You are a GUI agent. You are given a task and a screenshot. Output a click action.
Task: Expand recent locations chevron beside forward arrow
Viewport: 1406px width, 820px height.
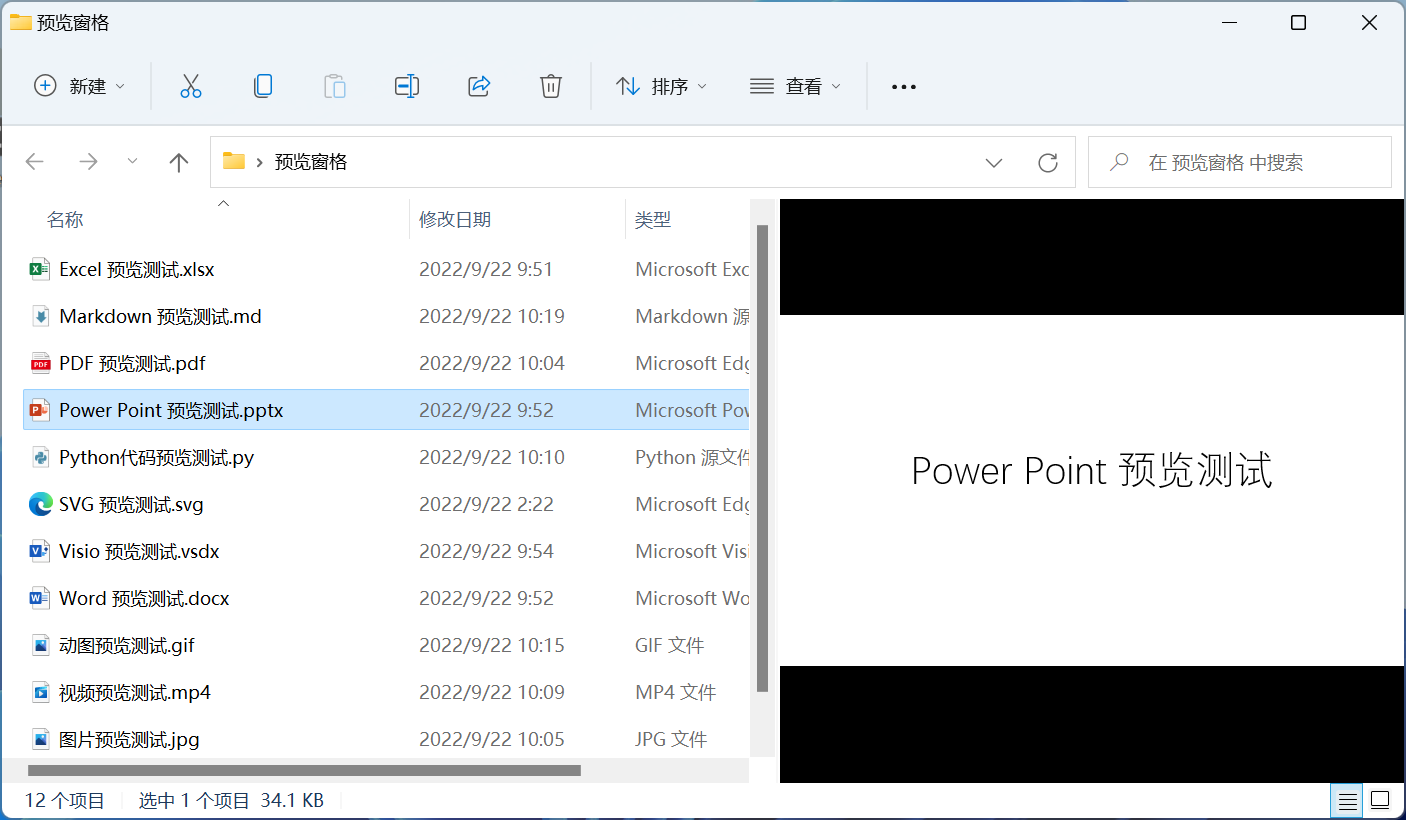pyautogui.click(x=132, y=162)
